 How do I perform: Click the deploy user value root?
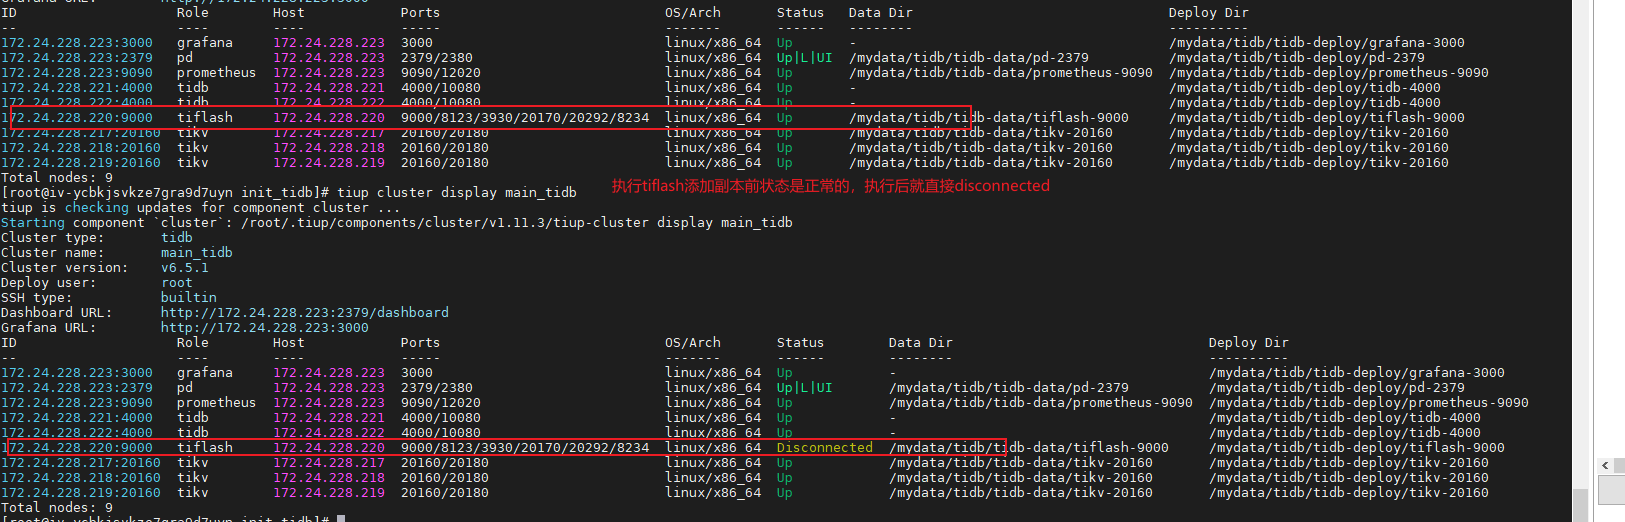[176, 283]
